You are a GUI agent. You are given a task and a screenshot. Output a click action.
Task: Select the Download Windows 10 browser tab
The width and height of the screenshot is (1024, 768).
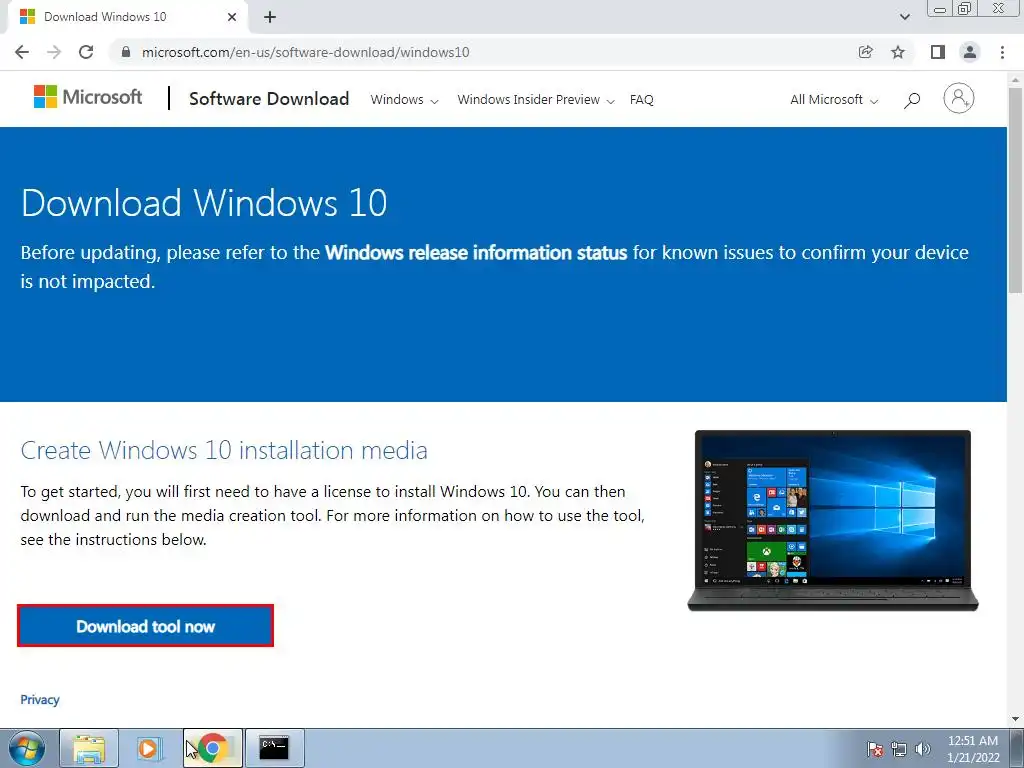[128, 17]
